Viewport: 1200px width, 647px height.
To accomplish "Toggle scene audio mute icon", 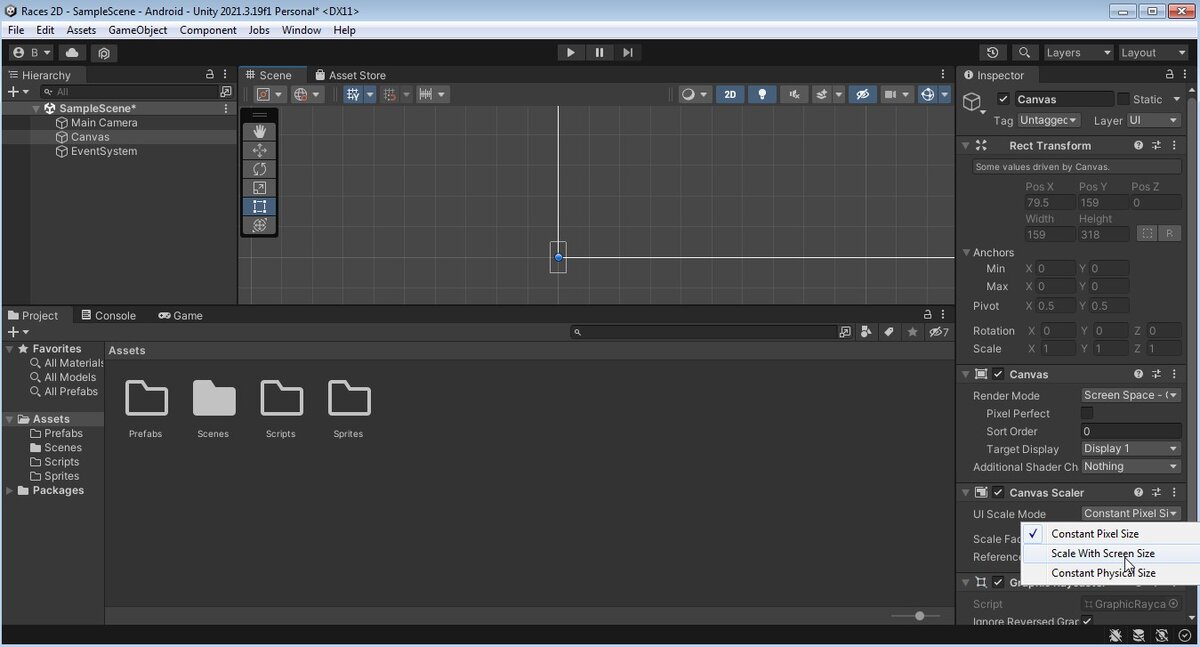I will pyautogui.click(x=794, y=94).
